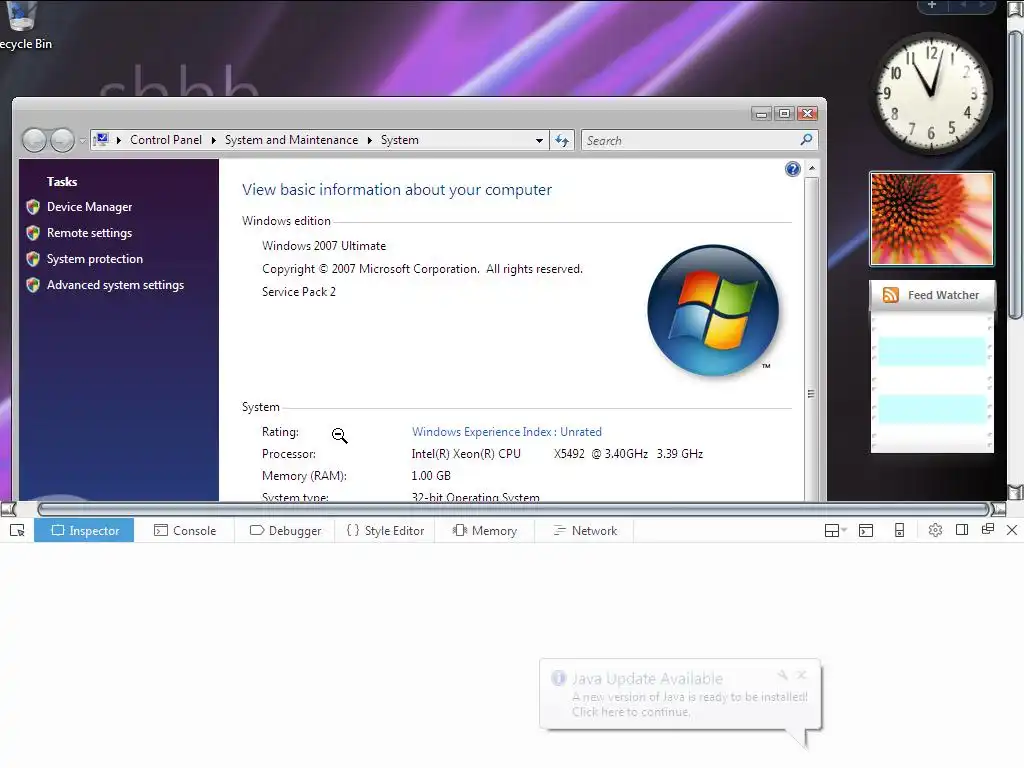Open the Recycle Bin desktop icon
Viewport: 1024px width, 768px height.
tap(24, 26)
